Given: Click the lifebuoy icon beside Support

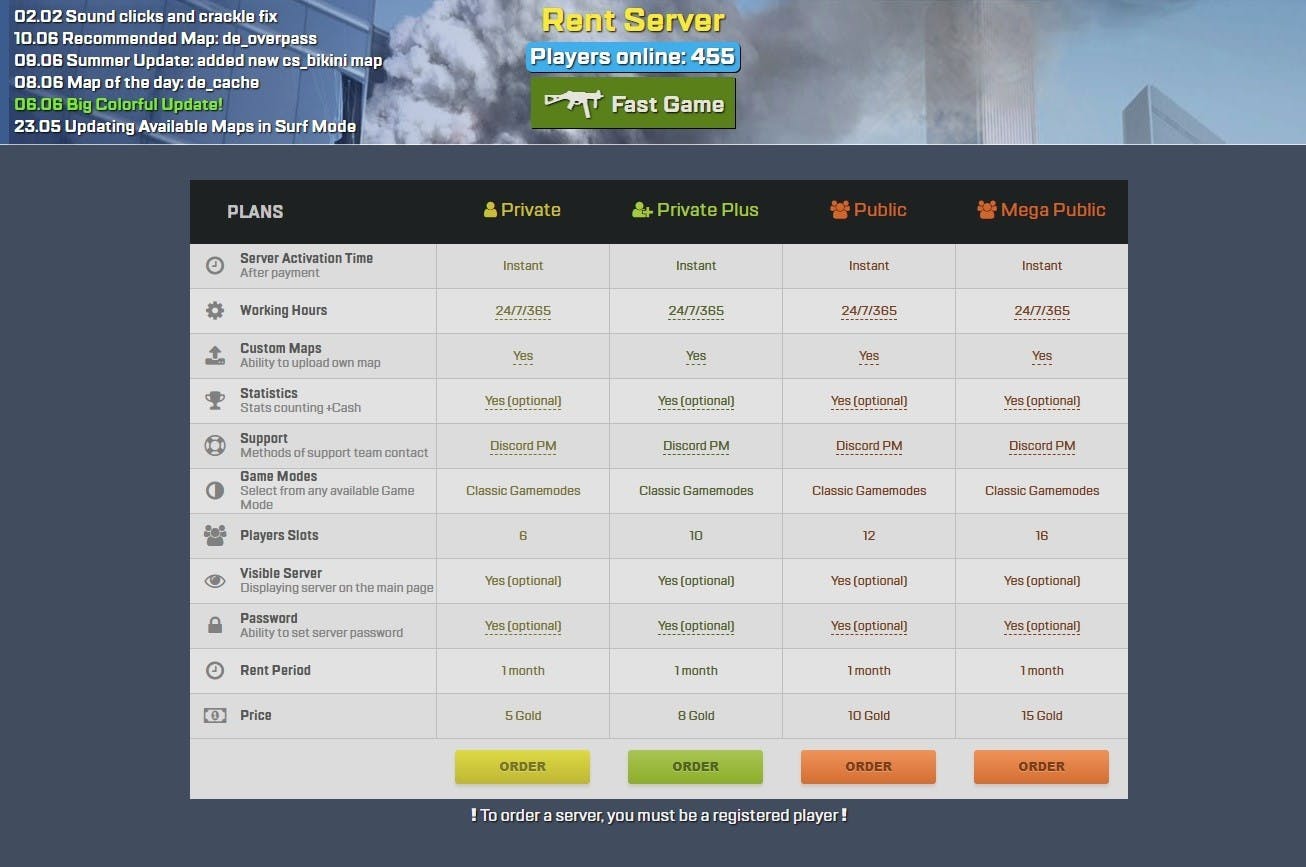Looking at the screenshot, I should point(215,446).
